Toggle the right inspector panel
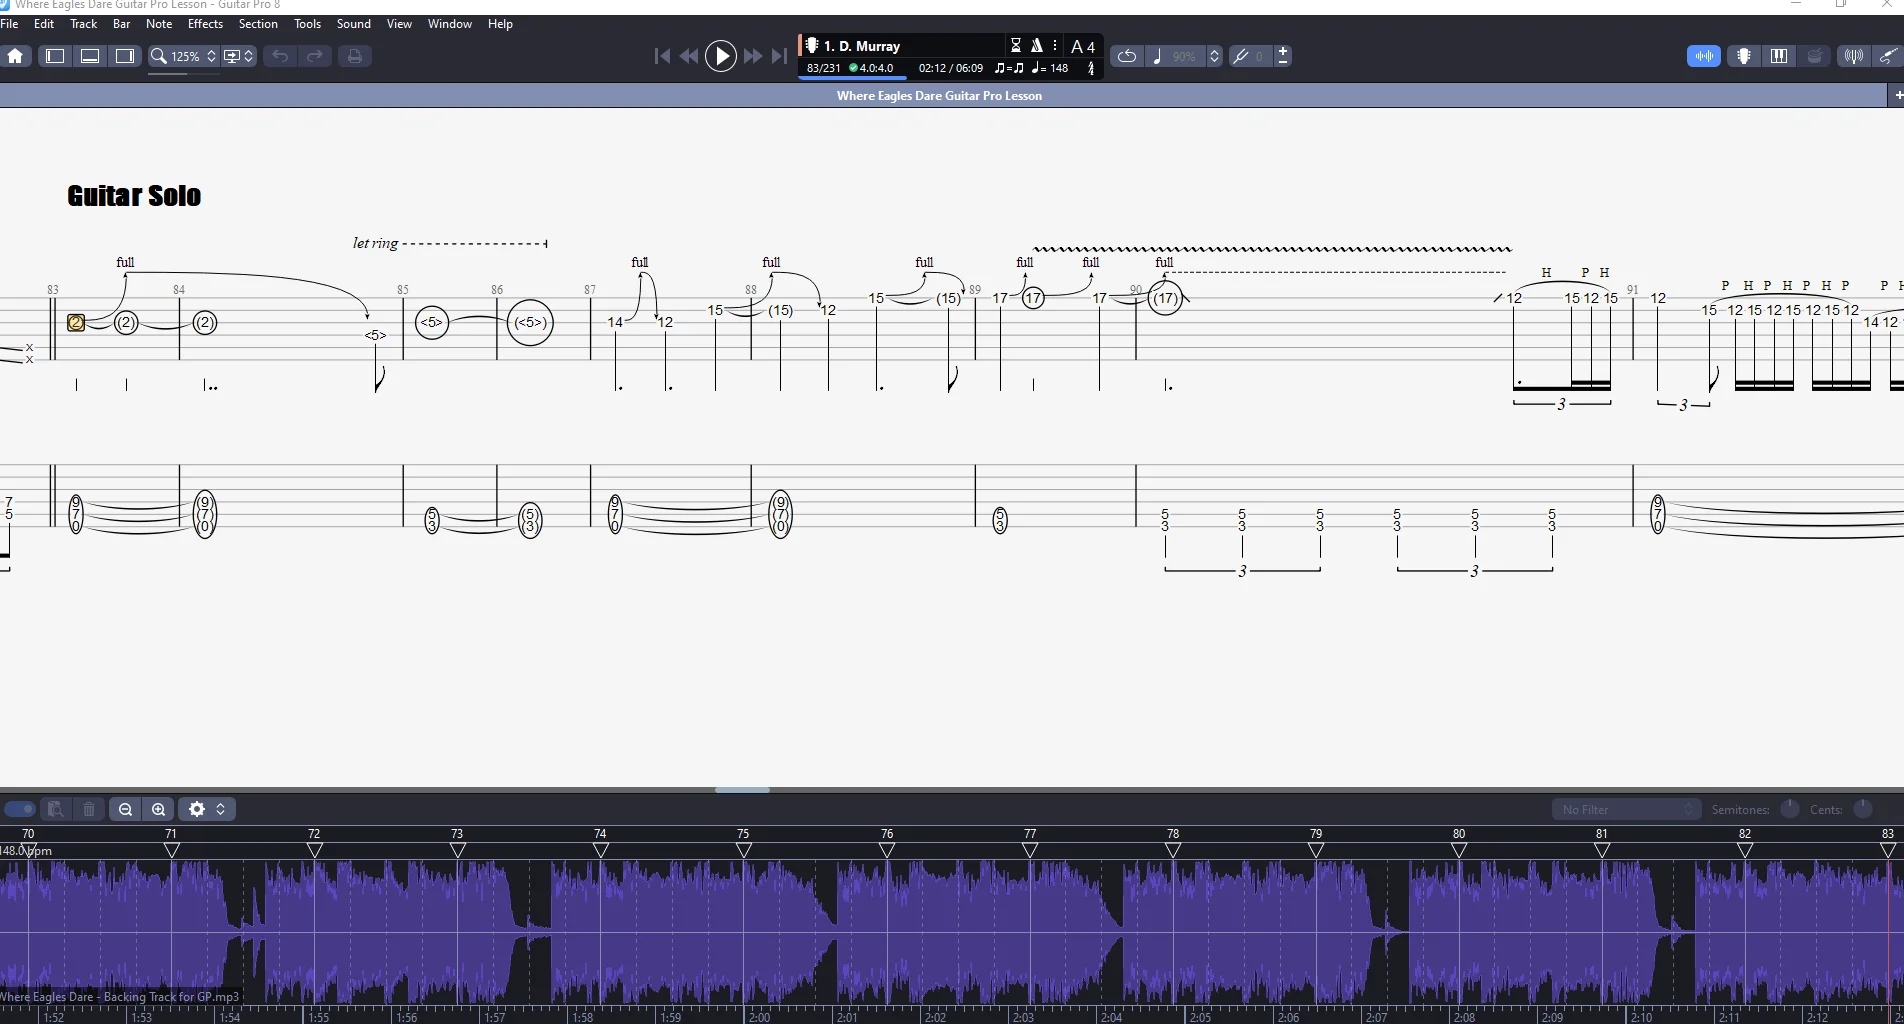Viewport: 1904px width, 1024px height. (x=125, y=56)
